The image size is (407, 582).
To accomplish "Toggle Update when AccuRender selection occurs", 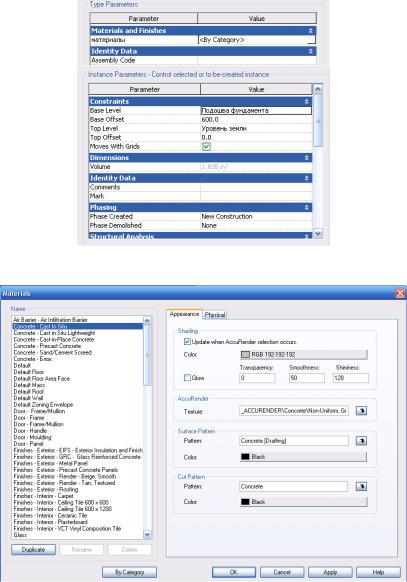I will pos(187,341).
